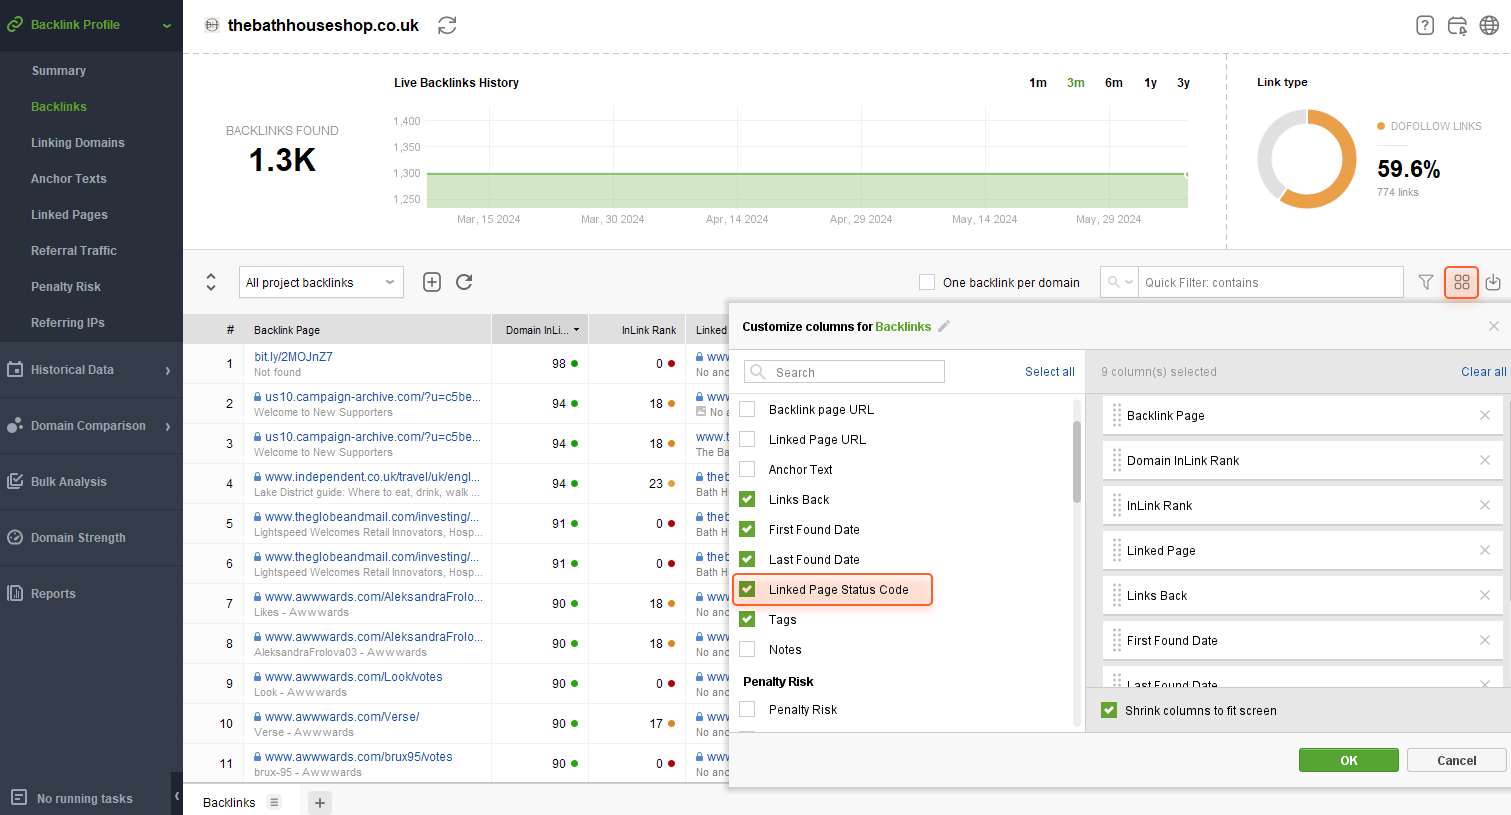Uncheck the Last Found Date checkbox
Viewport: 1511px width, 815px height.
pyautogui.click(x=747, y=559)
